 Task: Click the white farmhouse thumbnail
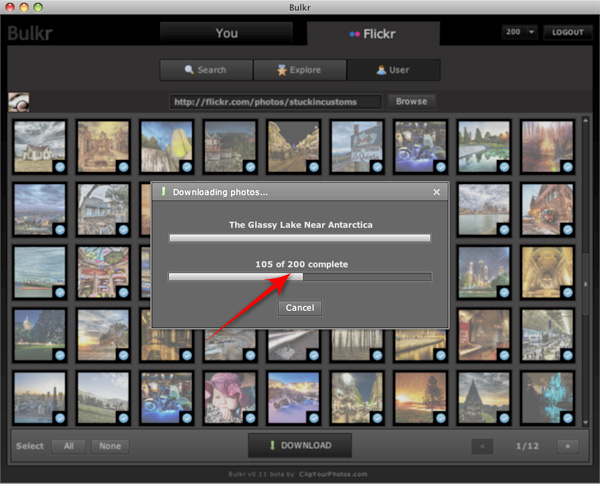39,147
